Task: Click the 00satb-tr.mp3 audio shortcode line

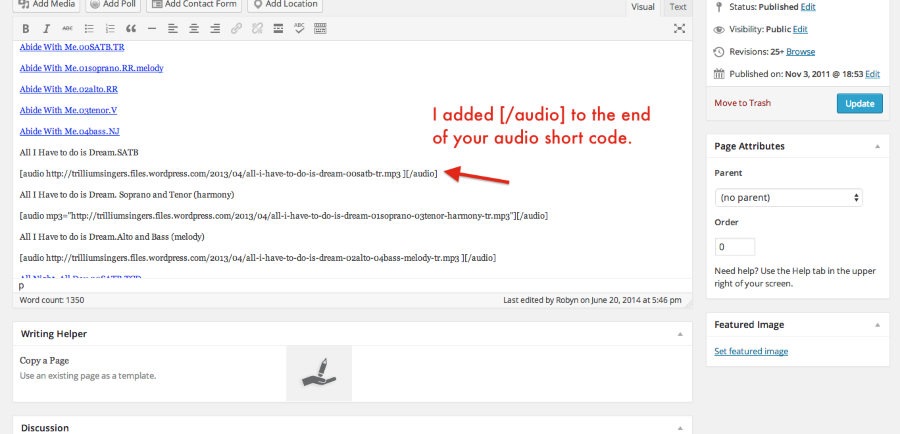Action: pos(228,173)
